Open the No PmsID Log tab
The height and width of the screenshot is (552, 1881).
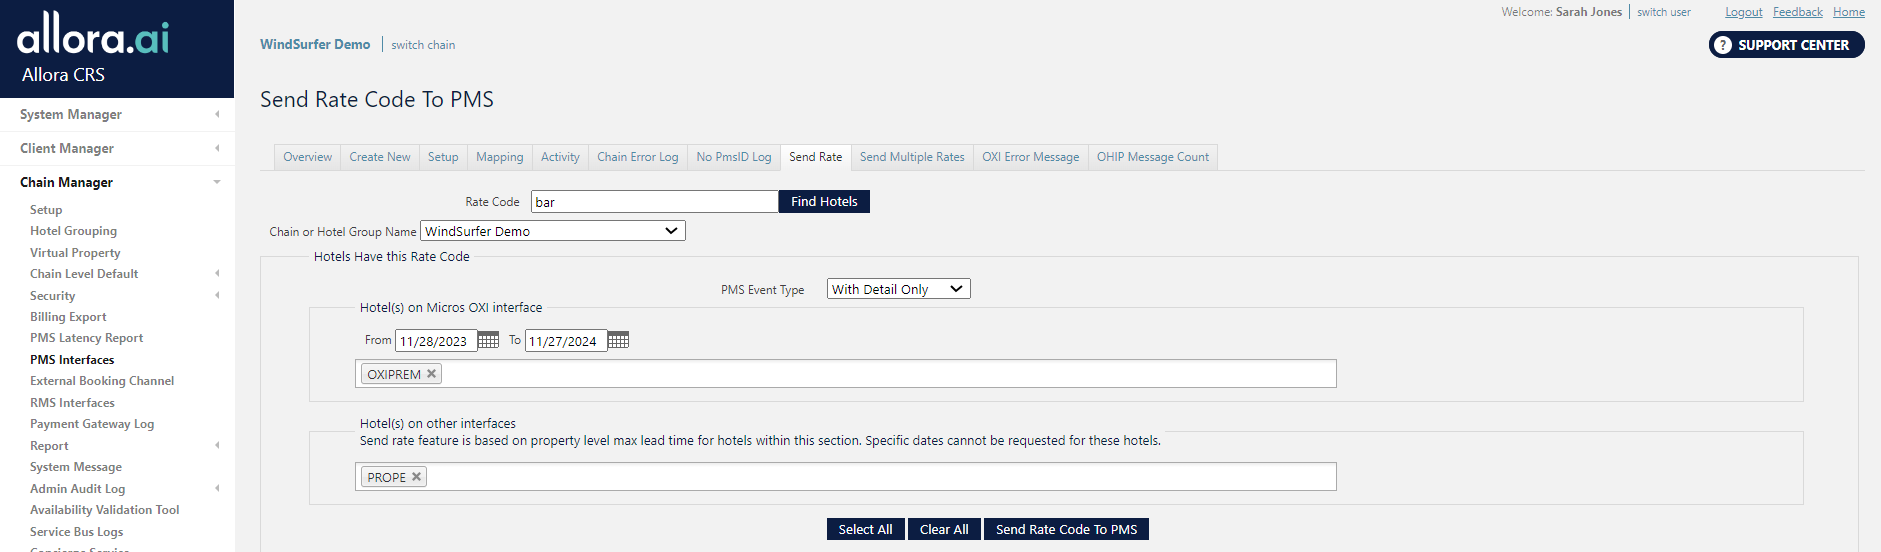click(734, 157)
